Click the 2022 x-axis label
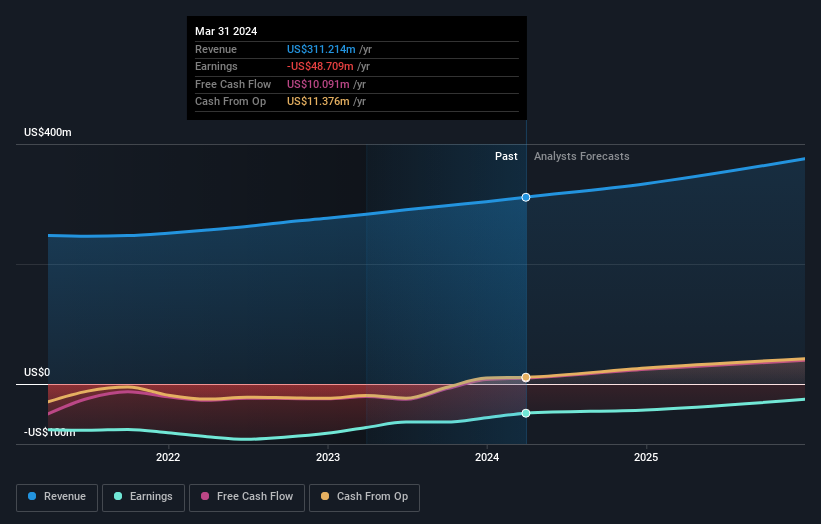This screenshot has height=524, width=821. click(x=168, y=457)
